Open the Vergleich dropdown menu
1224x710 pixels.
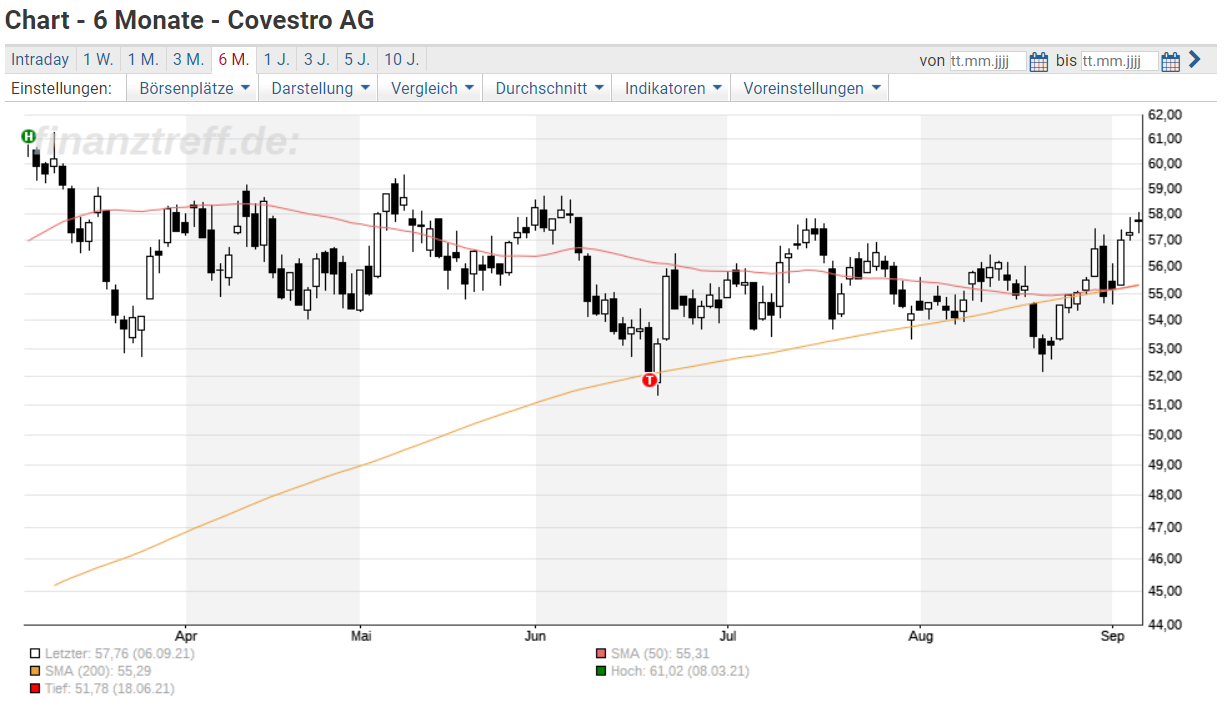(431, 88)
